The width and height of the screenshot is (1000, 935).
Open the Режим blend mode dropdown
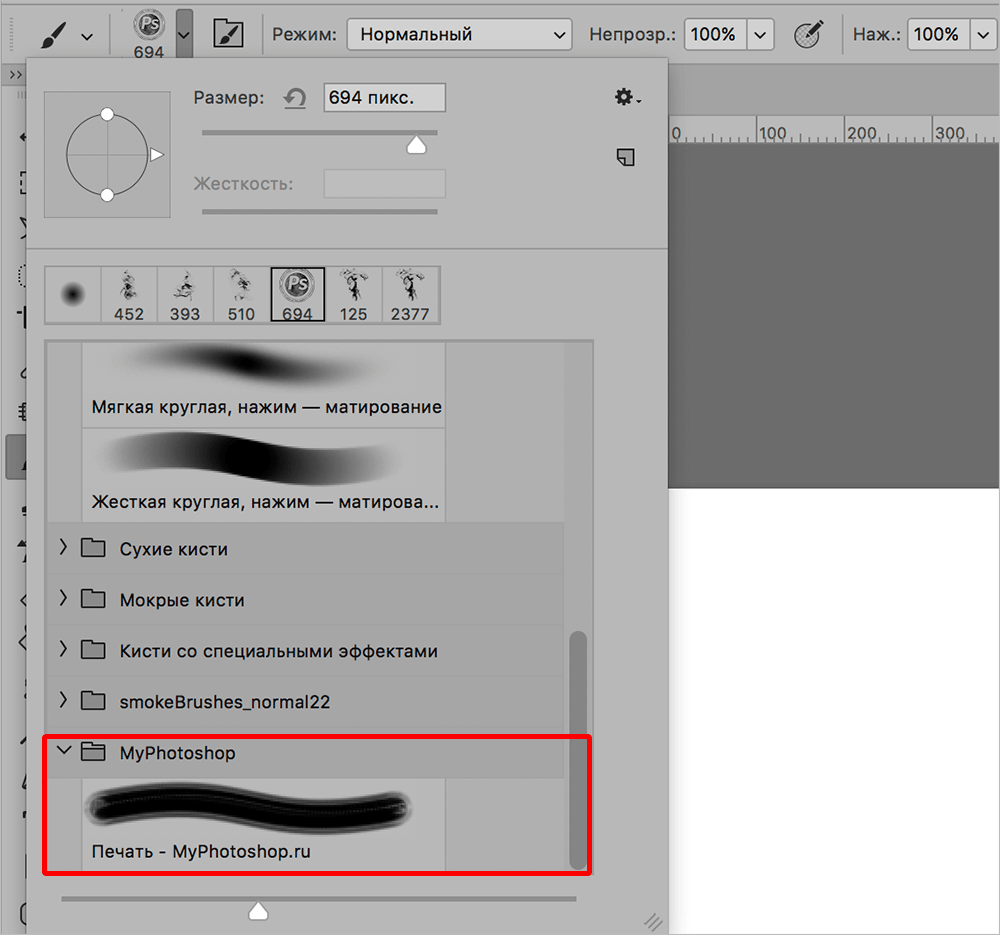click(x=459, y=34)
